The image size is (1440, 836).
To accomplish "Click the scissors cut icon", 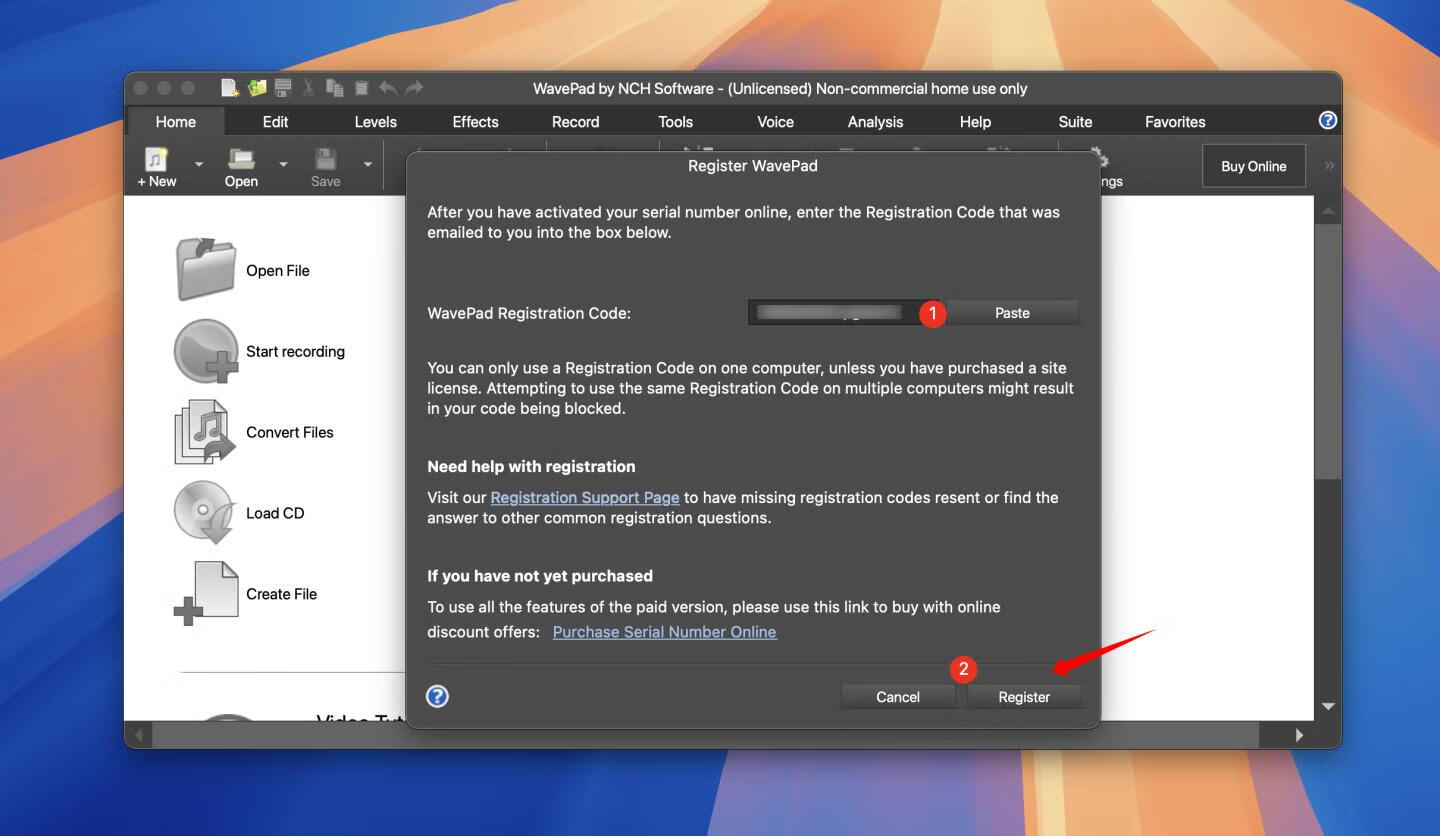I will 309,88.
